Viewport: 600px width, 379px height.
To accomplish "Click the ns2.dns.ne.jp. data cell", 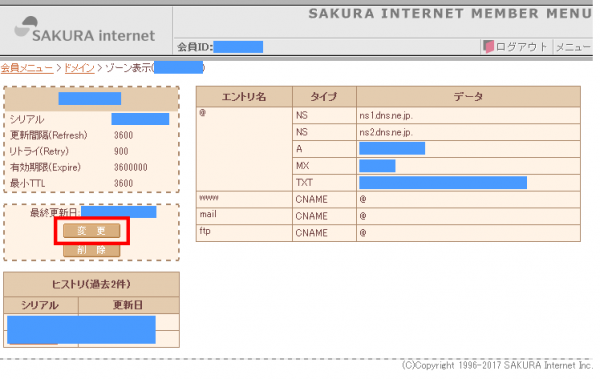I will 468,132.
